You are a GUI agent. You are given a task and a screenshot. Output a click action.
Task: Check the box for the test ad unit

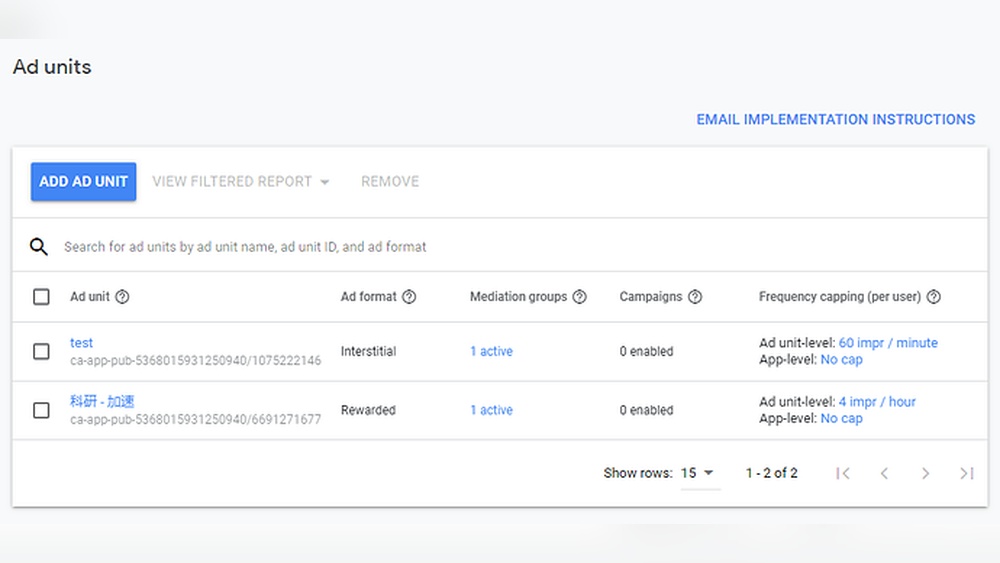coord(41,351)
